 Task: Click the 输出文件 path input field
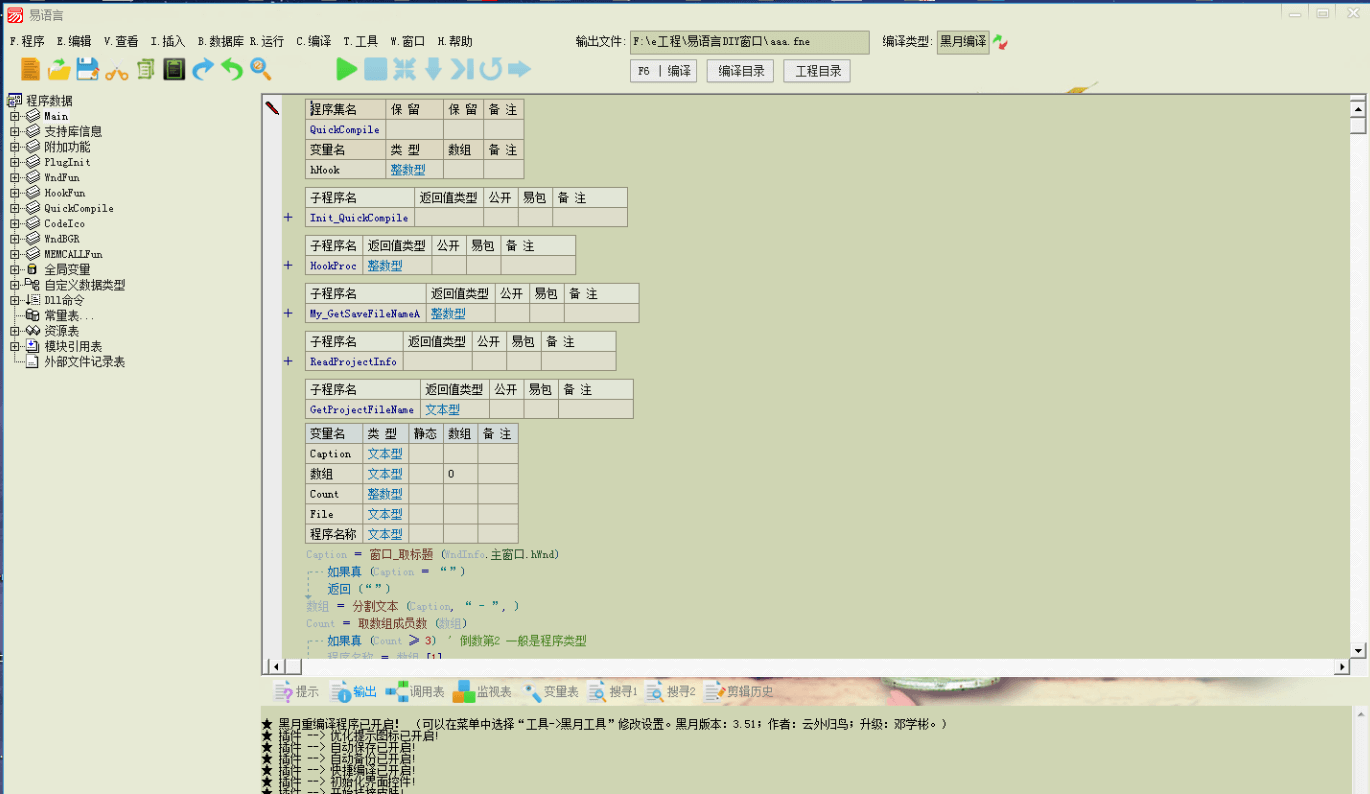click(748, 41)
